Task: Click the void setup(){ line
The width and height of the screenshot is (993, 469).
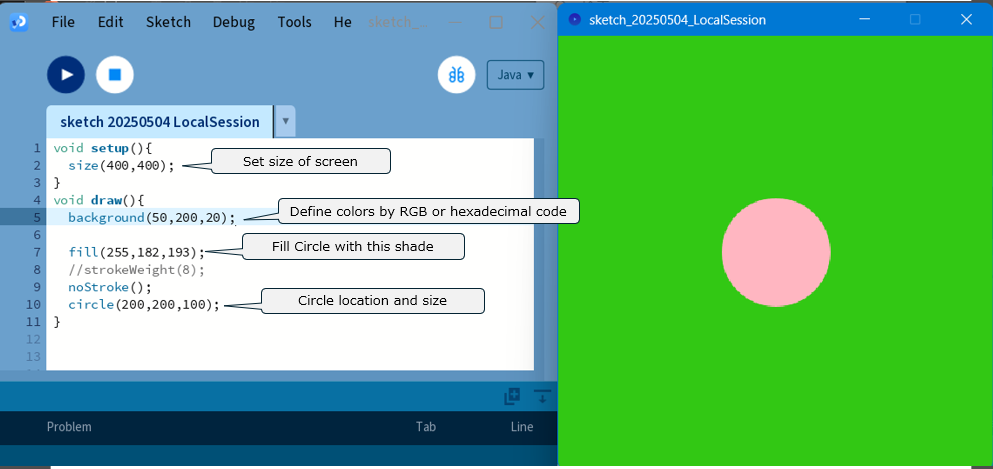Action: pos(103,148)
